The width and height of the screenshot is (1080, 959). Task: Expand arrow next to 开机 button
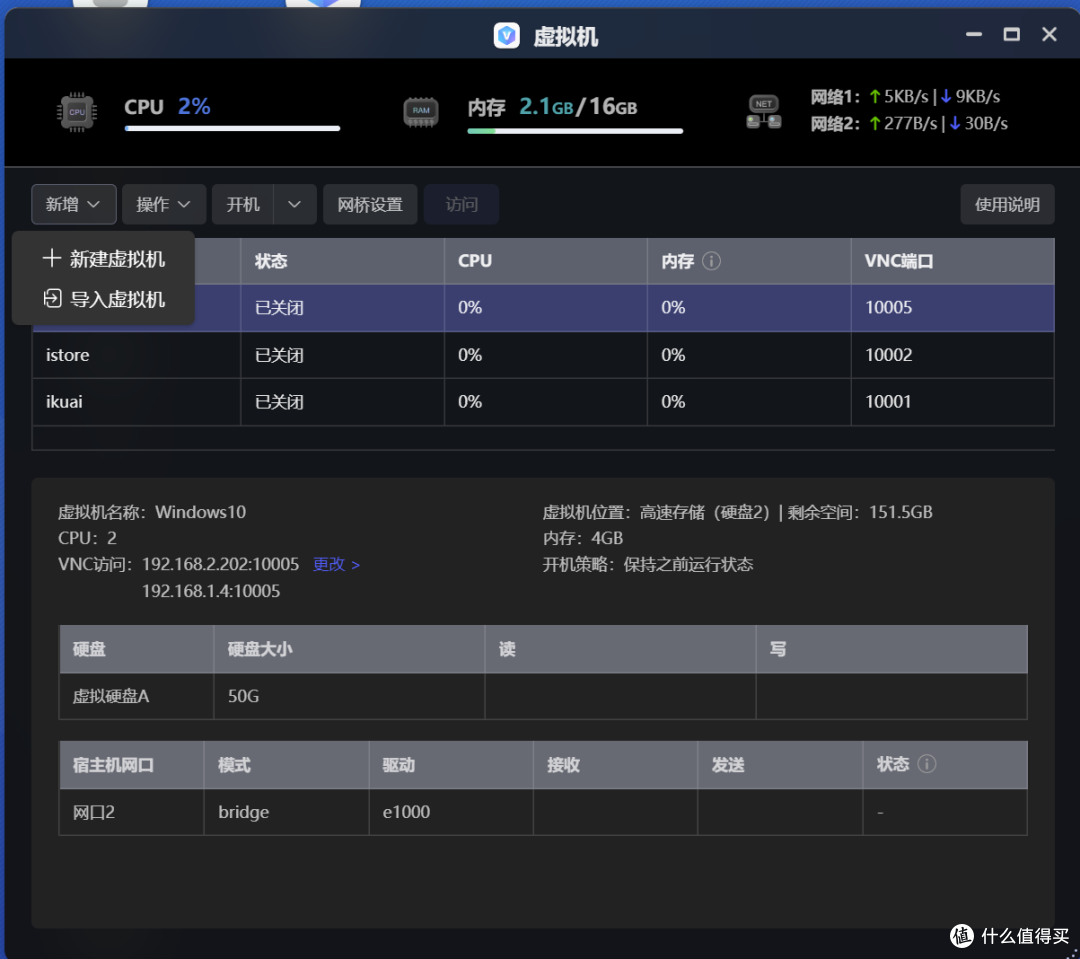coord(295,205)
